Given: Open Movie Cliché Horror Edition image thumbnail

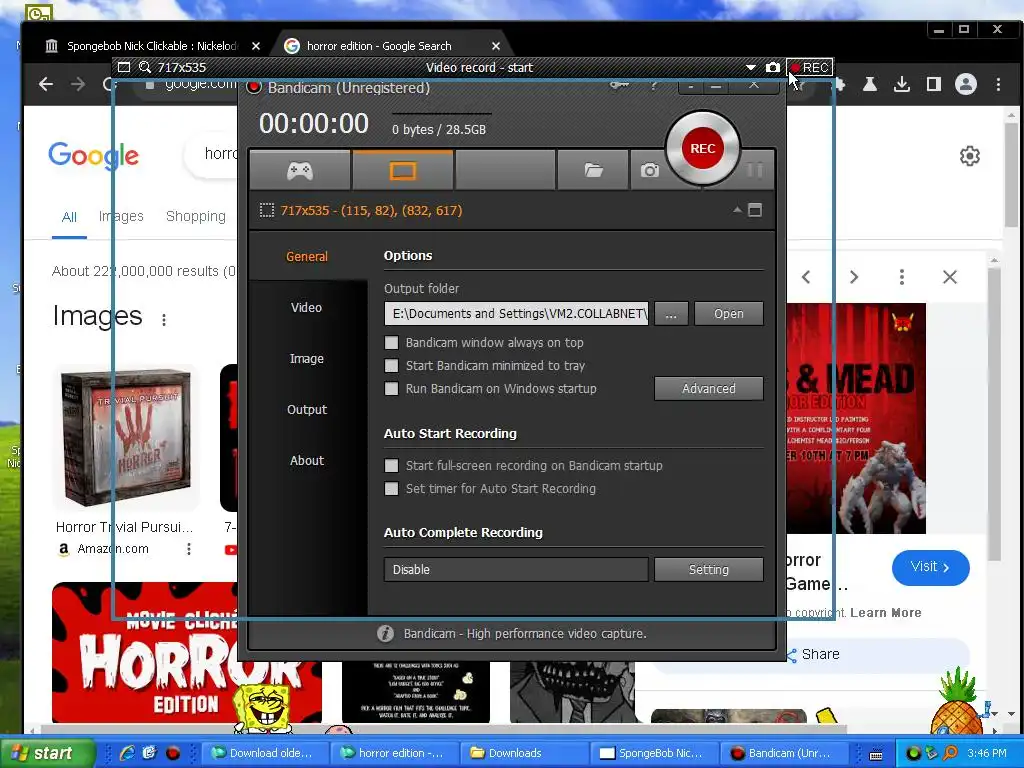Looking at the screenshot, I should [186, 653].
